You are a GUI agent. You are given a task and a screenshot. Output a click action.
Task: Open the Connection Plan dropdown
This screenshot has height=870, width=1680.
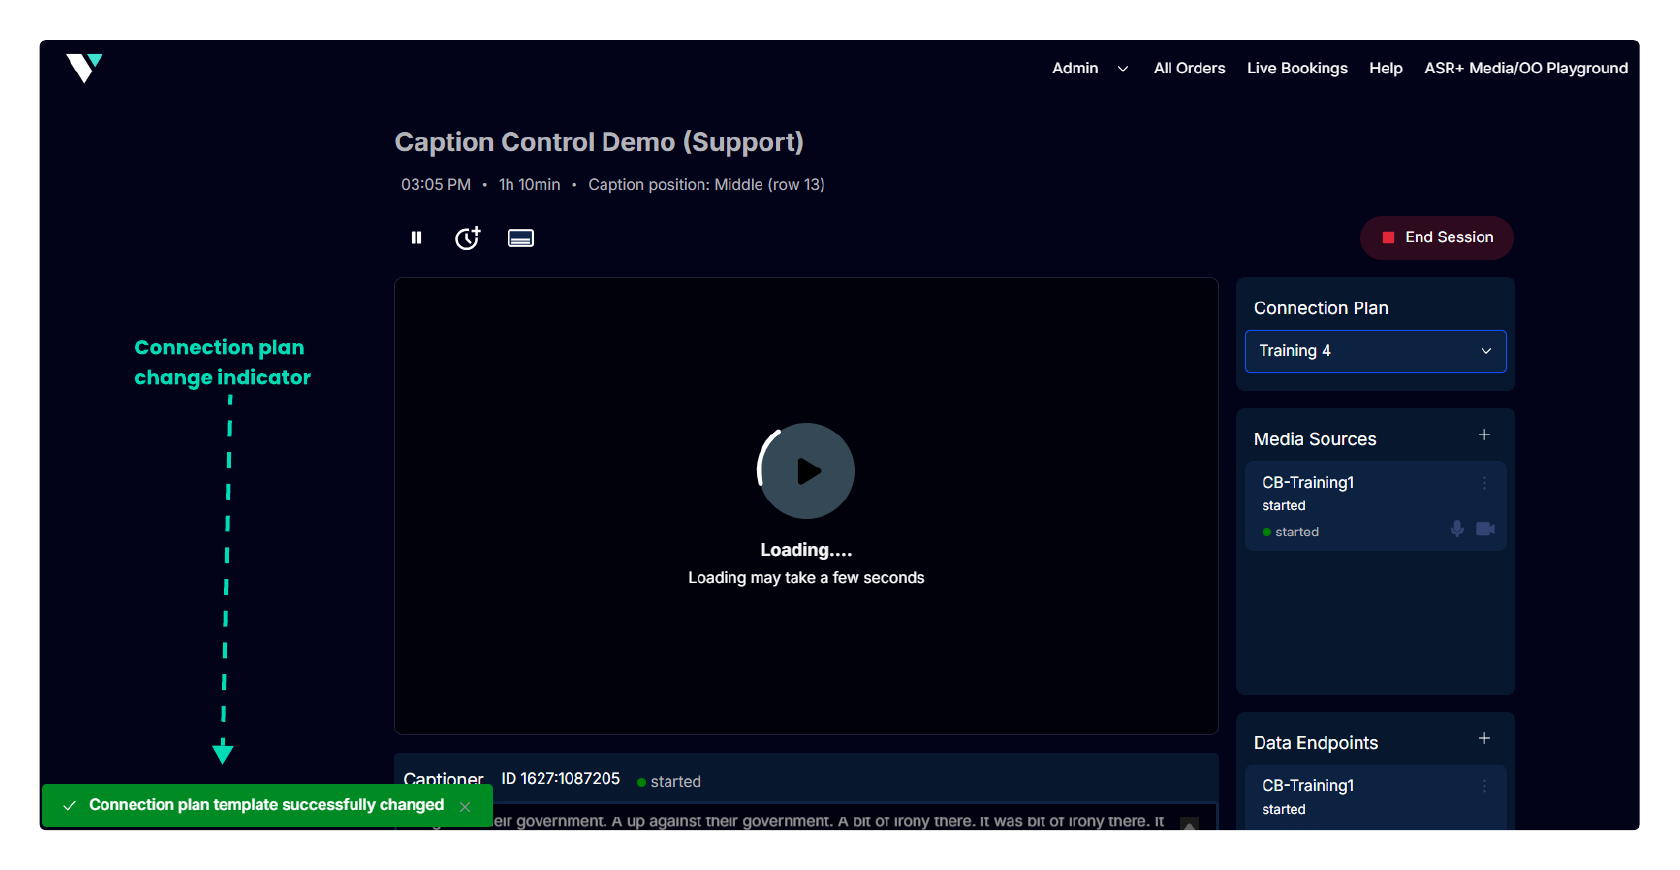coord(1375,351)
